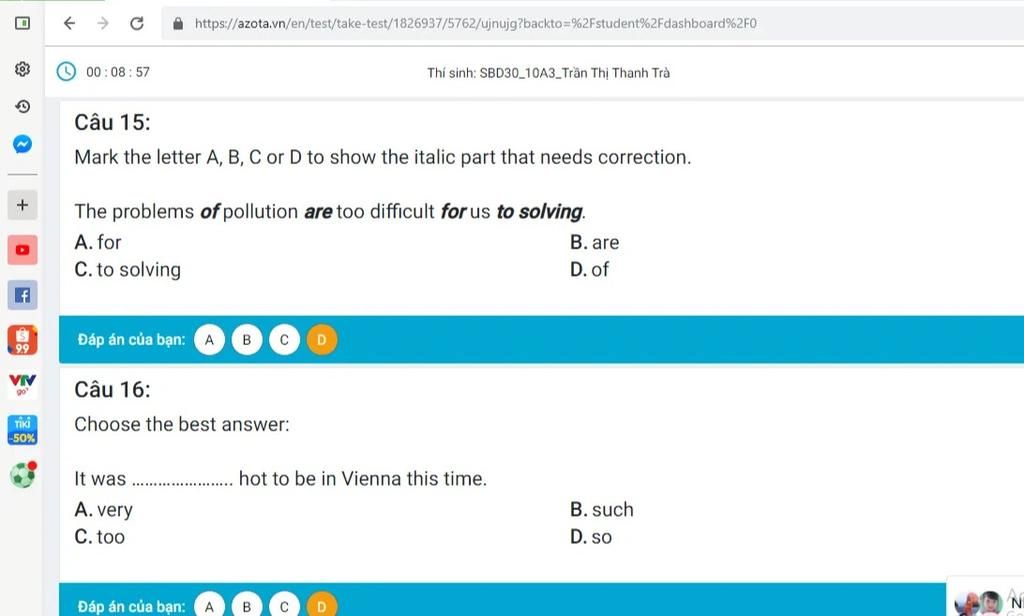Open the Facebook sidebar shortcut

tap(22, 295)
